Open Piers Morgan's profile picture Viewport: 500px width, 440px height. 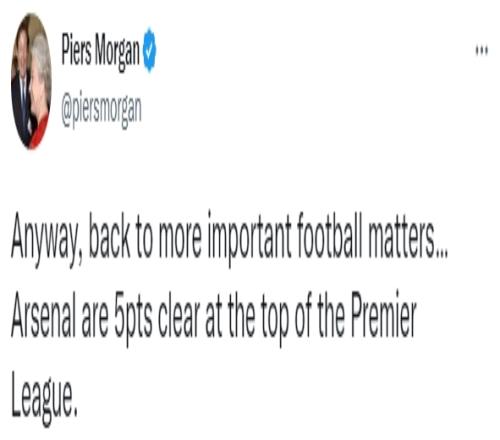[31, 81]
